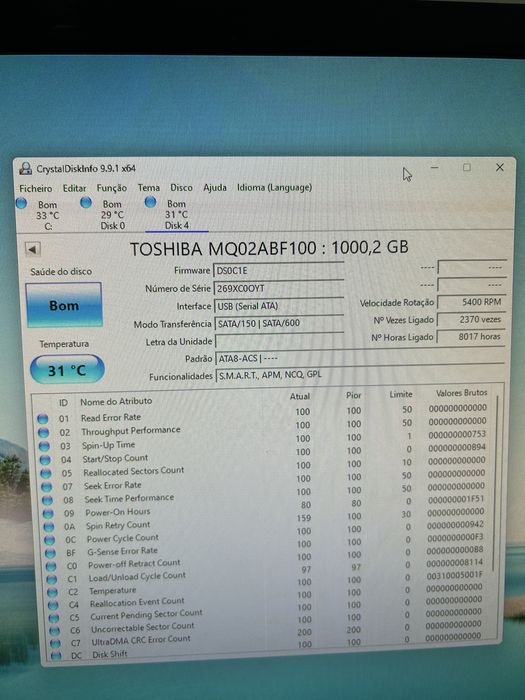Screen dimensions: 525x700
Task: Open the Ajuda menu
Action: 215,188
